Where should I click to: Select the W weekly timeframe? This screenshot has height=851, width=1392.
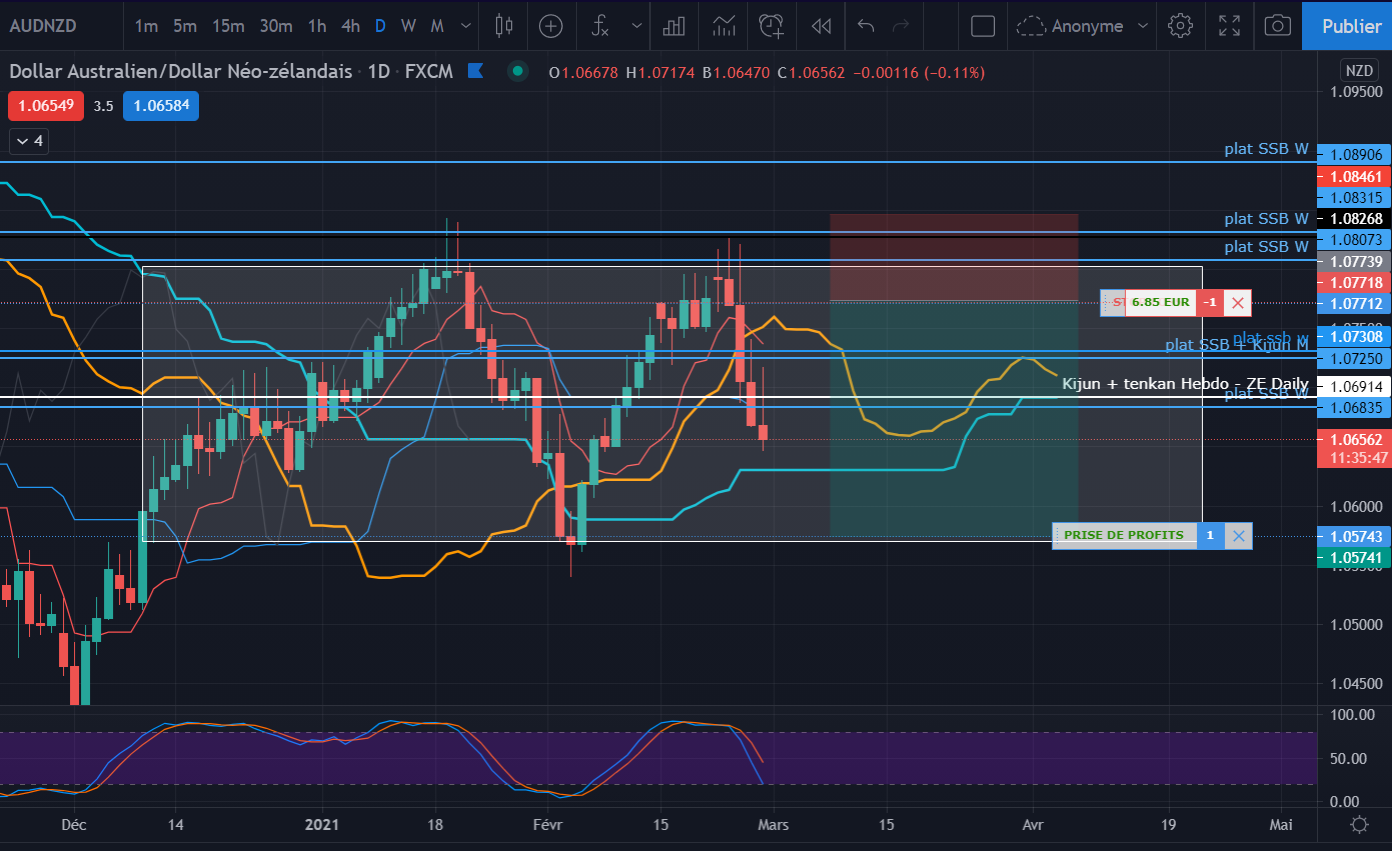click(x=408, y=26)
